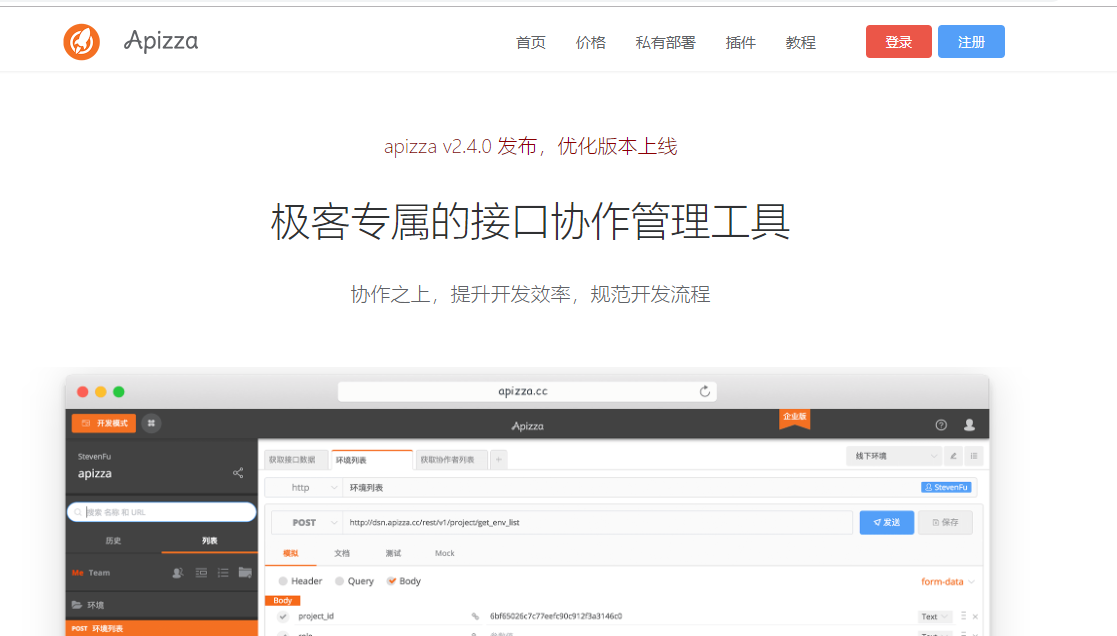Click the red close dot of mock window

coord(83,392)
